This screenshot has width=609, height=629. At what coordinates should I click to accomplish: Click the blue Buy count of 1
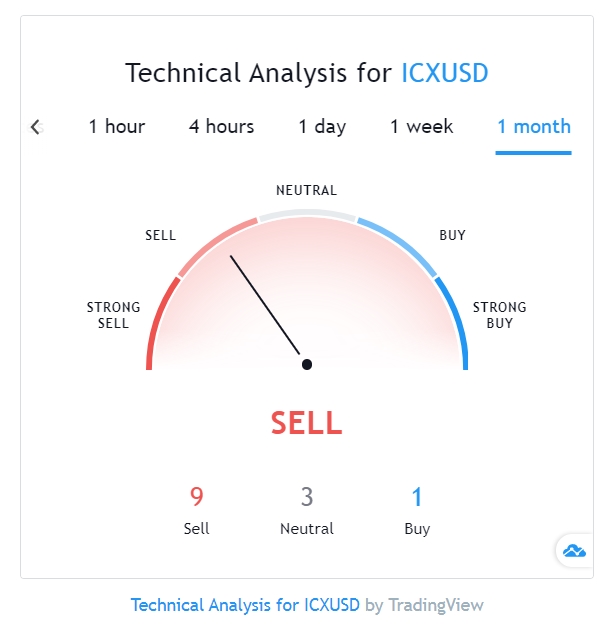tap(417, 496)
